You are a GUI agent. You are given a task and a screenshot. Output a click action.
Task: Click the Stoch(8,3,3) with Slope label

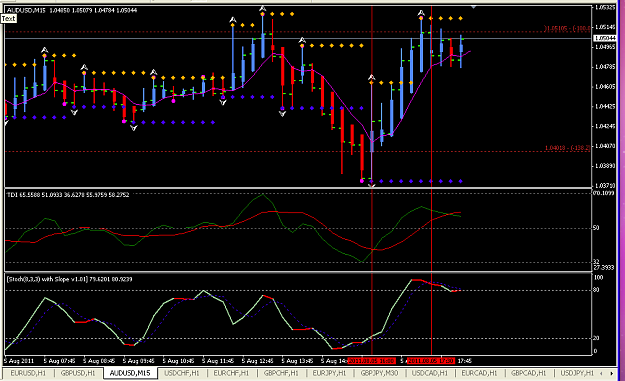(69, 279)
